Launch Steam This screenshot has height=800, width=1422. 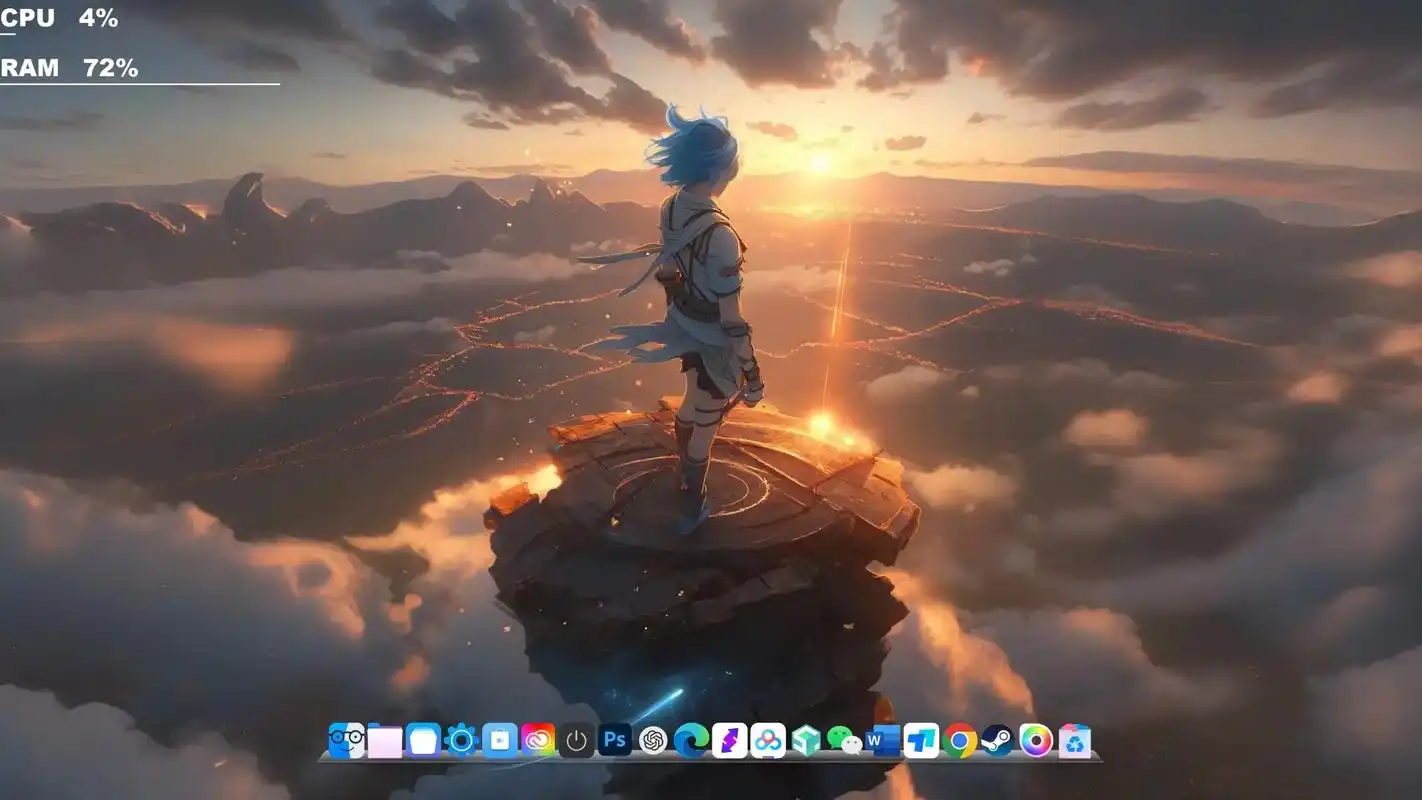(995, 741)
